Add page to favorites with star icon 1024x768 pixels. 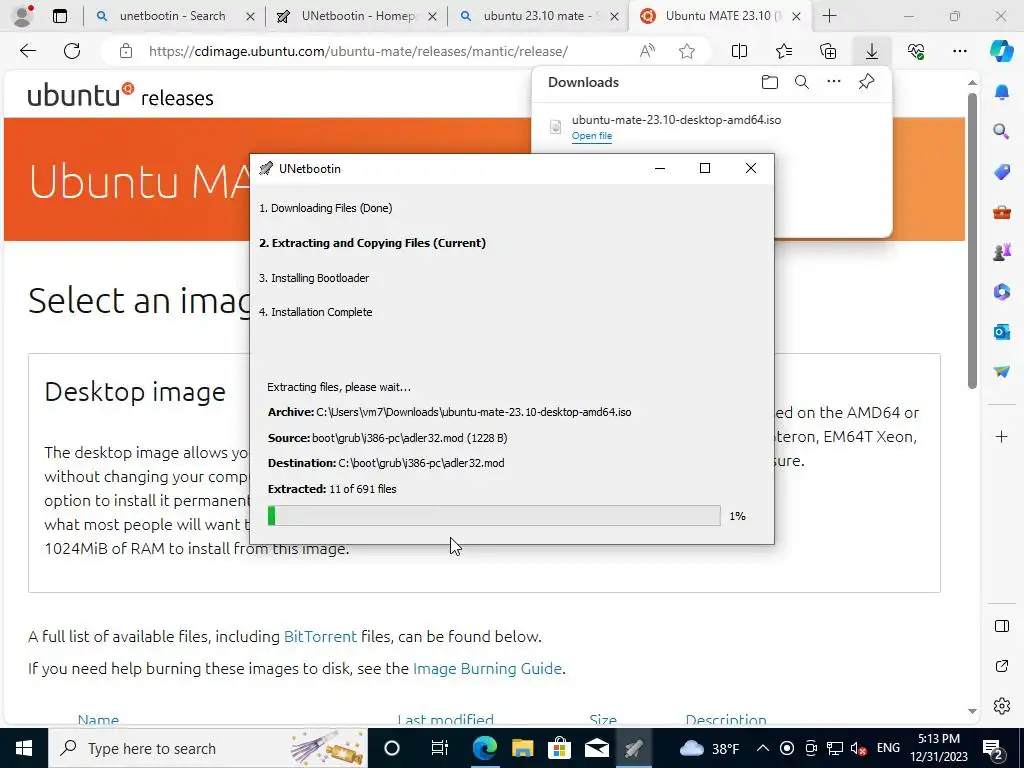[x=686, y=51]
